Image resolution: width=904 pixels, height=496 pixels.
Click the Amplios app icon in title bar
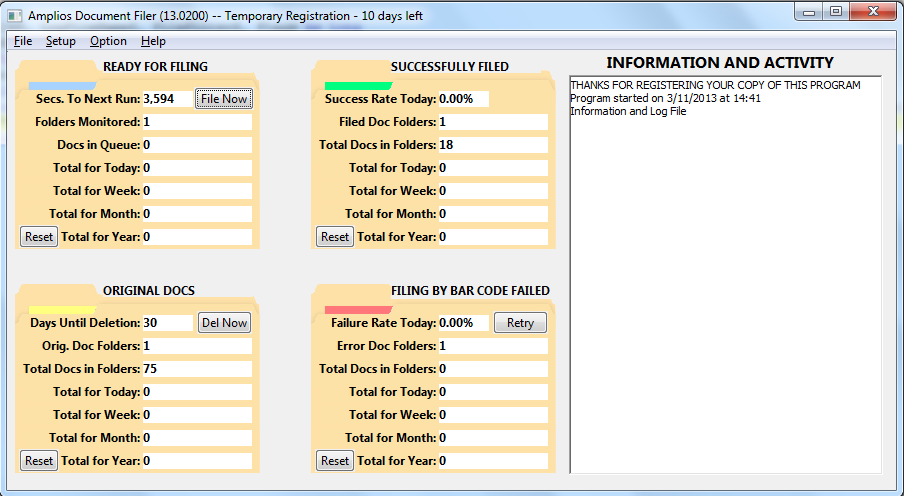point(15,16)
